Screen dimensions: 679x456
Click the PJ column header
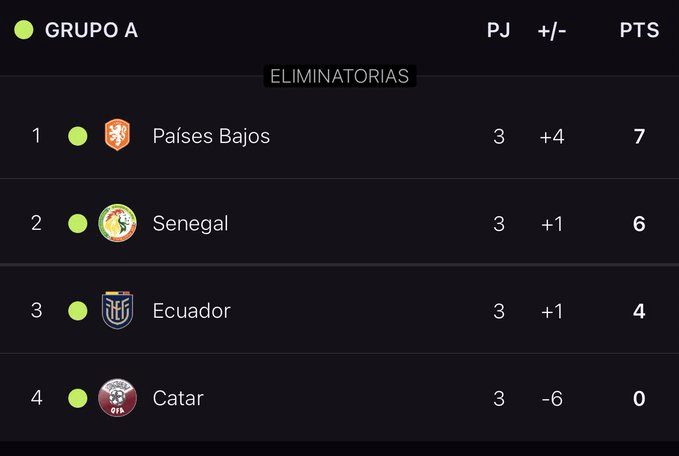498,30
